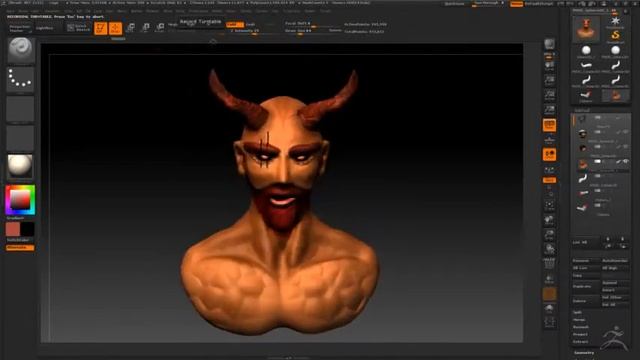This screenshot has width=640, height=360.
Task: Expand the Extract section
Action: [x=580, y=342]
